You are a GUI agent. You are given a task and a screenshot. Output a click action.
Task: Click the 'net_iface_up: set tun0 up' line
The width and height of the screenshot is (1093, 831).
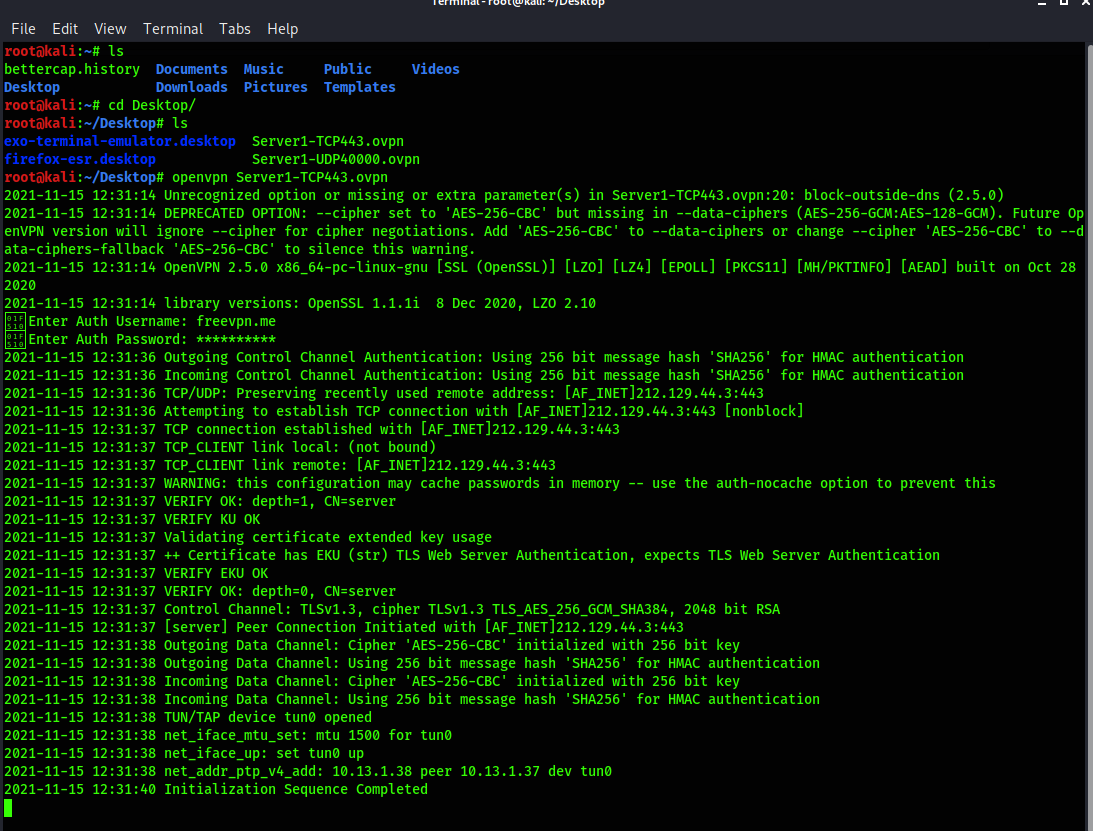pos(184,753)
